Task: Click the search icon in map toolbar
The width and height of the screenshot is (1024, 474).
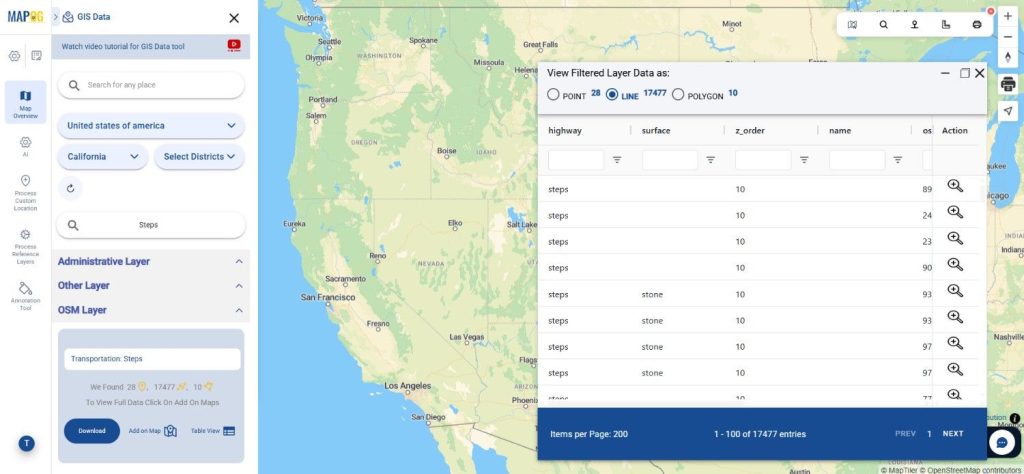Action: click(x=883, y=25)
